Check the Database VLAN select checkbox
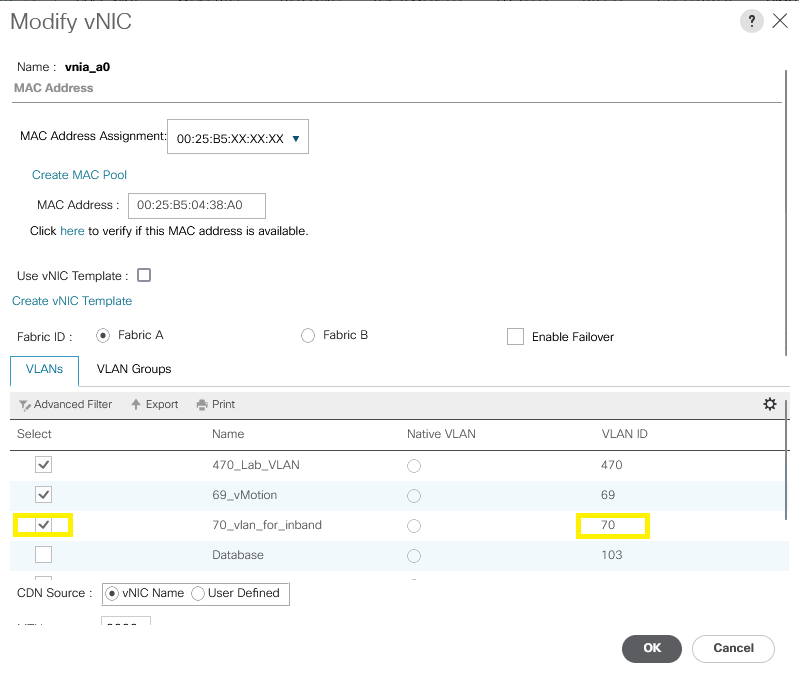This screenshot has width=799, height=681. (43, 555)
